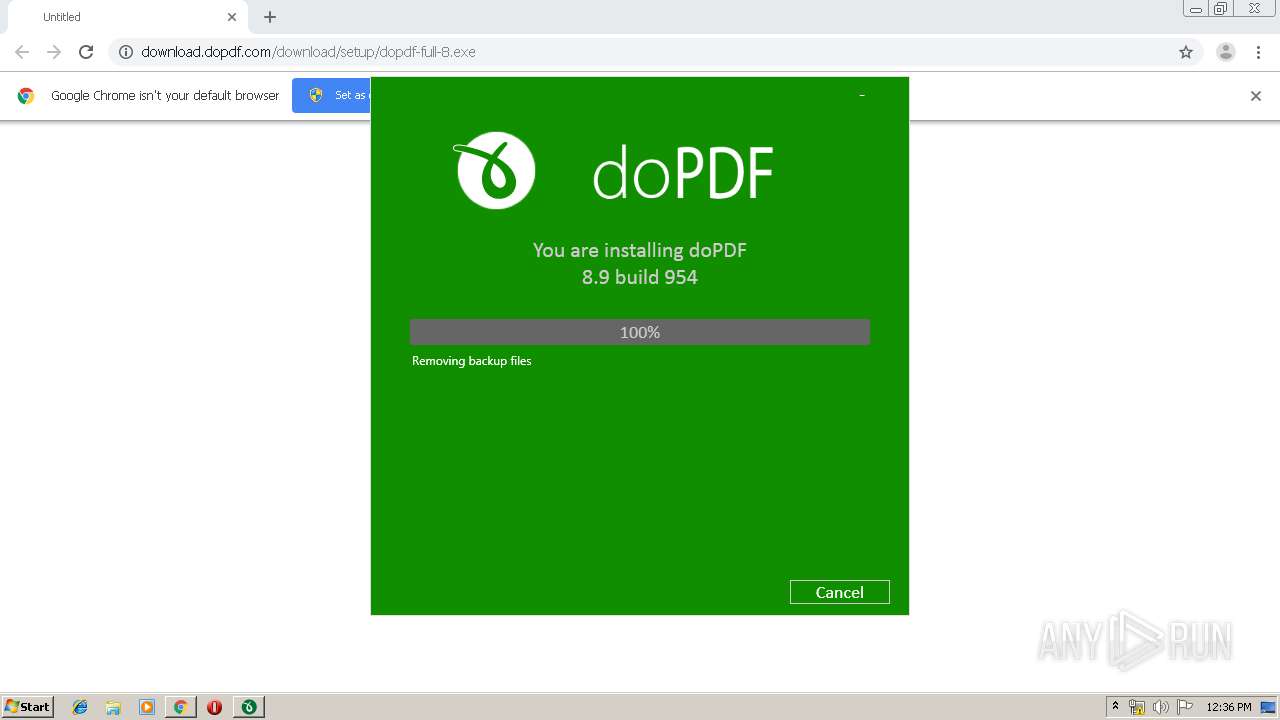This screenshot has width=1280, height=720.
Task: Open Windows Media Player from the taskbar
Action: (147, 707)
